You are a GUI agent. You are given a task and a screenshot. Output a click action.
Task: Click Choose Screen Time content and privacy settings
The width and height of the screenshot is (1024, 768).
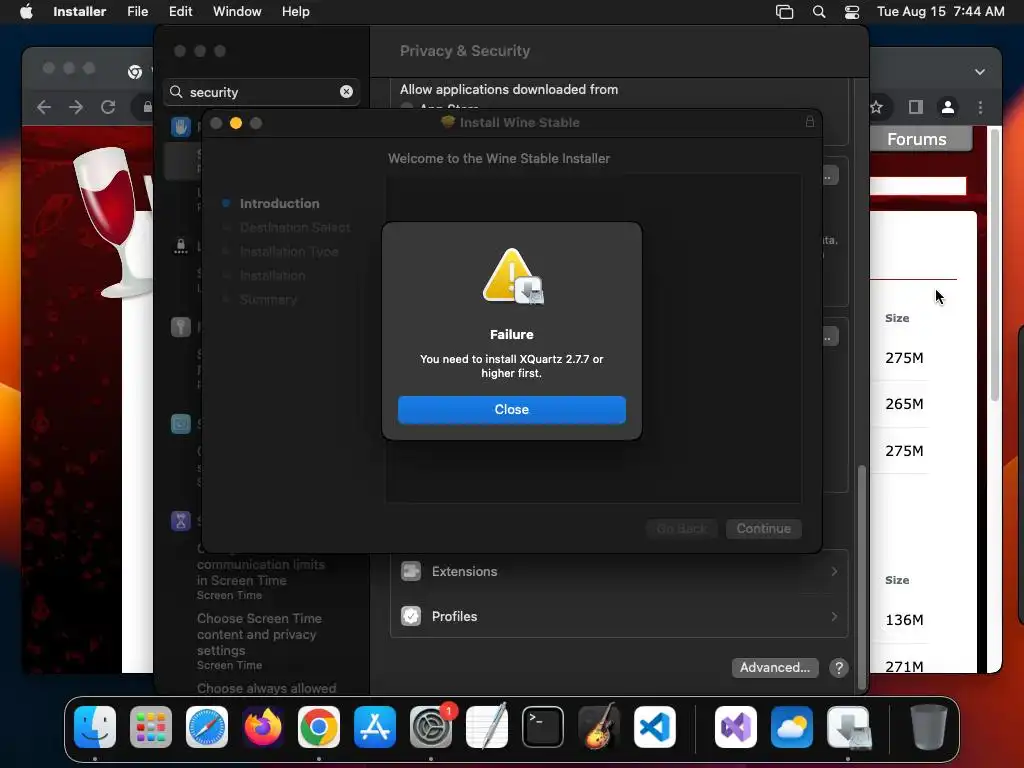coord(259,634)
